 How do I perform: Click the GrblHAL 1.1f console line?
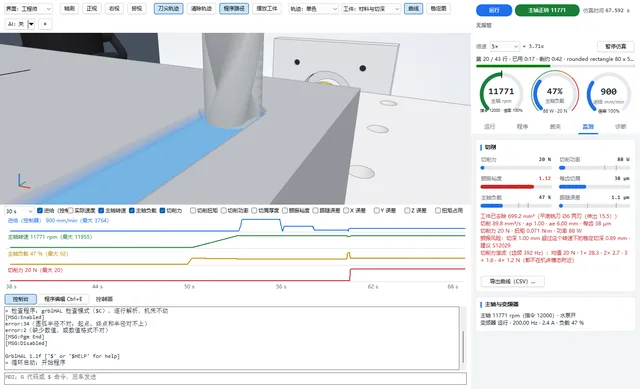point(62,356)
